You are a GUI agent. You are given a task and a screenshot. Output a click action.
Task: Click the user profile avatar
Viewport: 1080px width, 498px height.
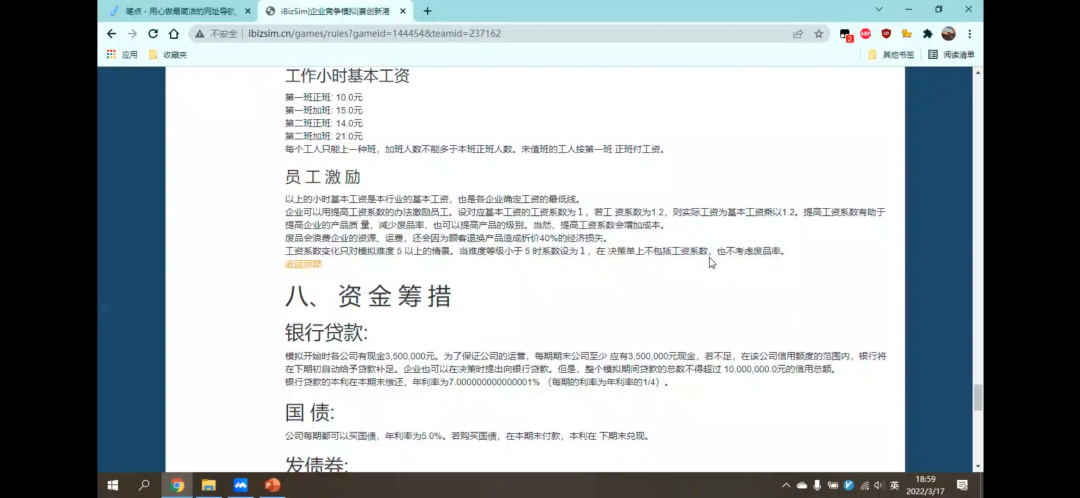click(948, 33)
